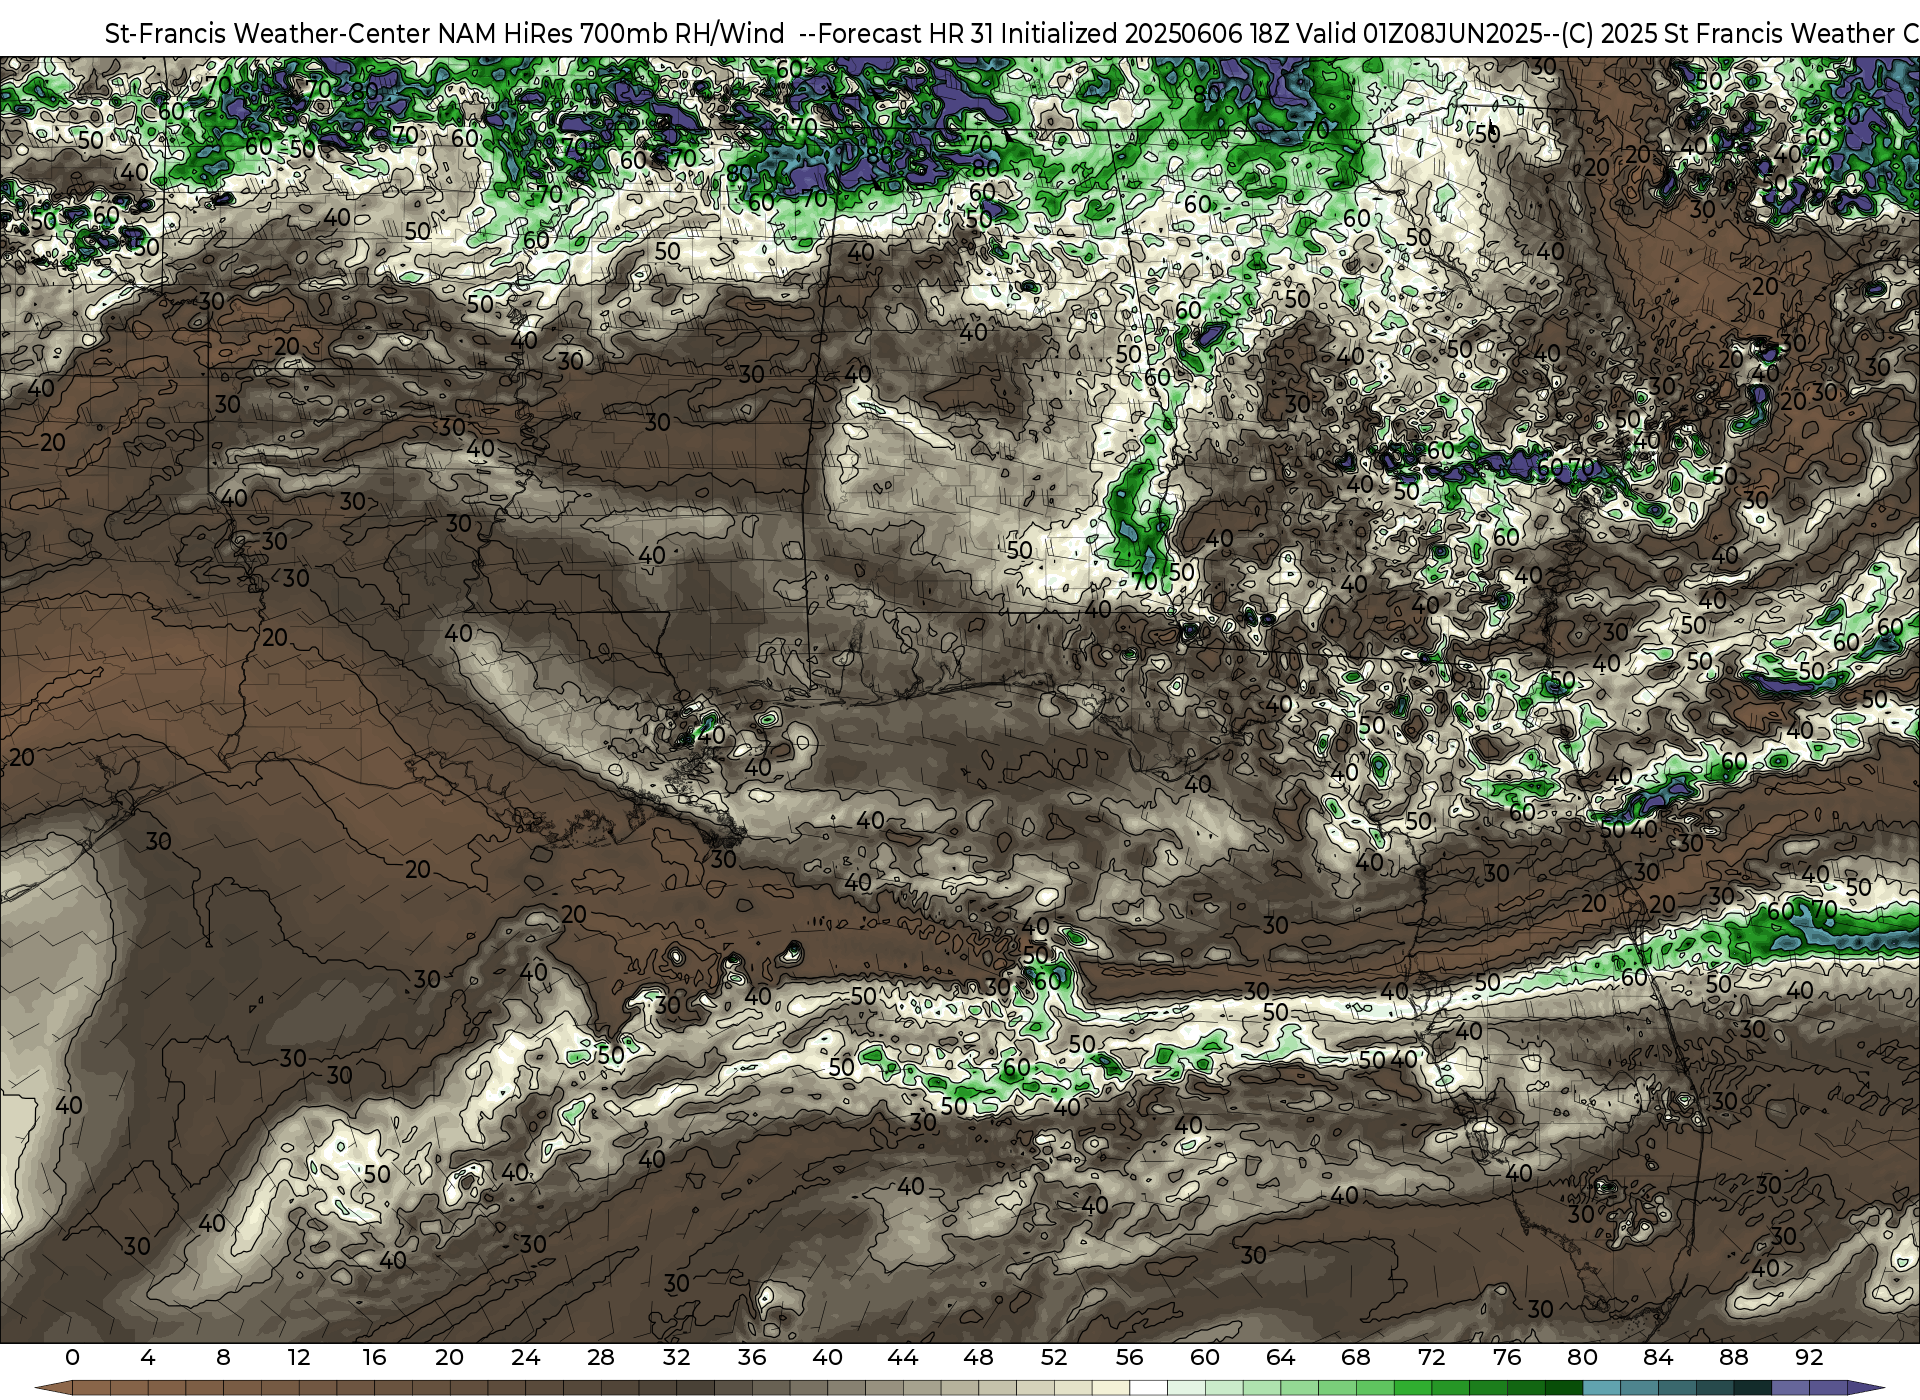
Task: Click the colorbar tick label 88
Action: point(1734,1357)
